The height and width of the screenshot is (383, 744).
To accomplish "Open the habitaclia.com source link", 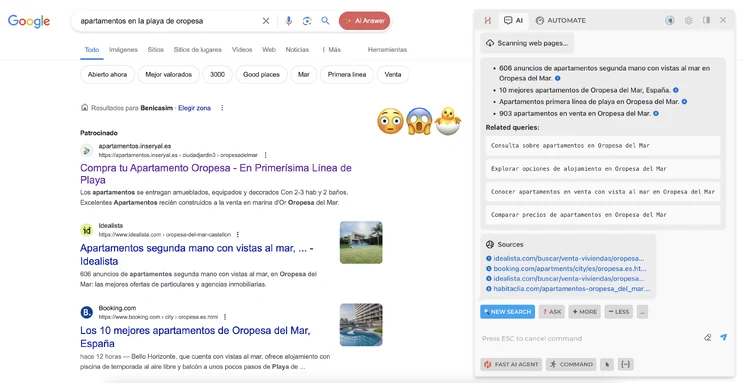I will [x=572, y=289].
